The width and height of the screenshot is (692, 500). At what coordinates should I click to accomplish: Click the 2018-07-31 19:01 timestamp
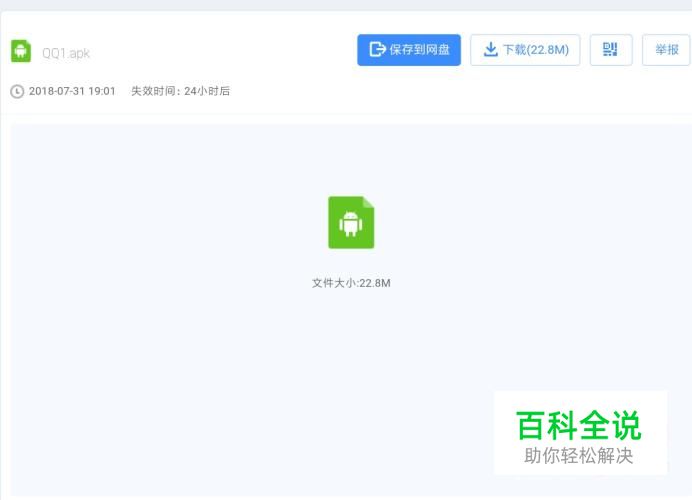72,91
